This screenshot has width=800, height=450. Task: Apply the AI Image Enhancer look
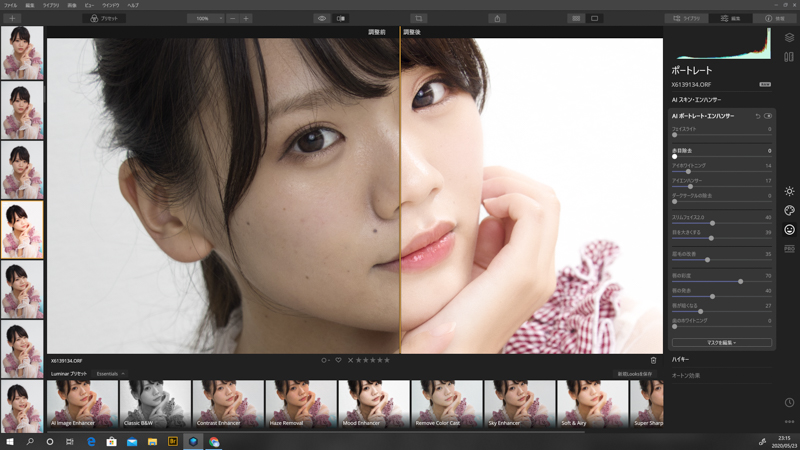(82, 404)
